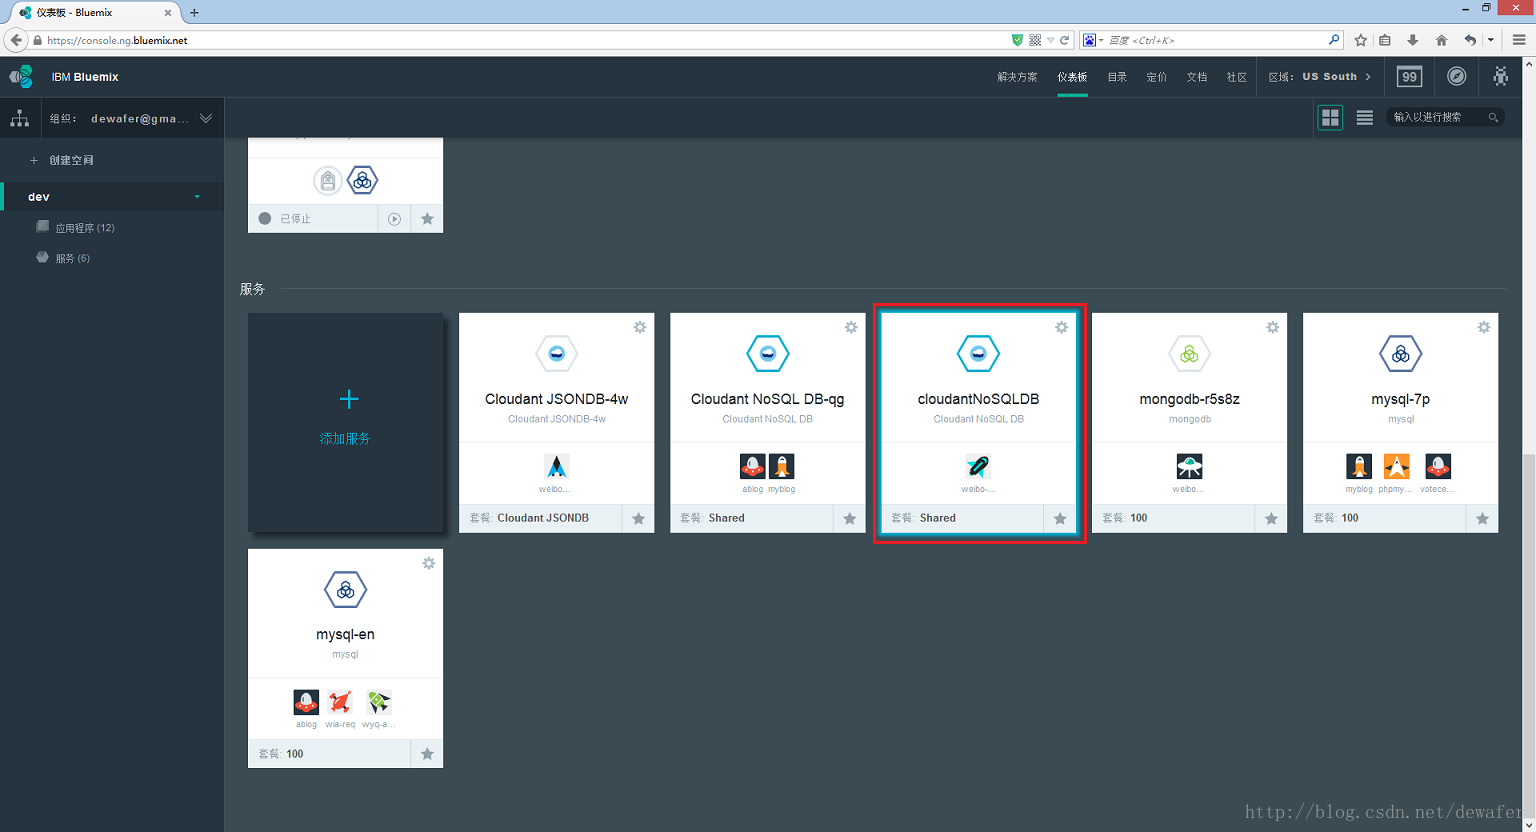Viewport: 1536px width, 832px height.
Task: Expand the organization dropdown chevron
Action: [206, 118]
